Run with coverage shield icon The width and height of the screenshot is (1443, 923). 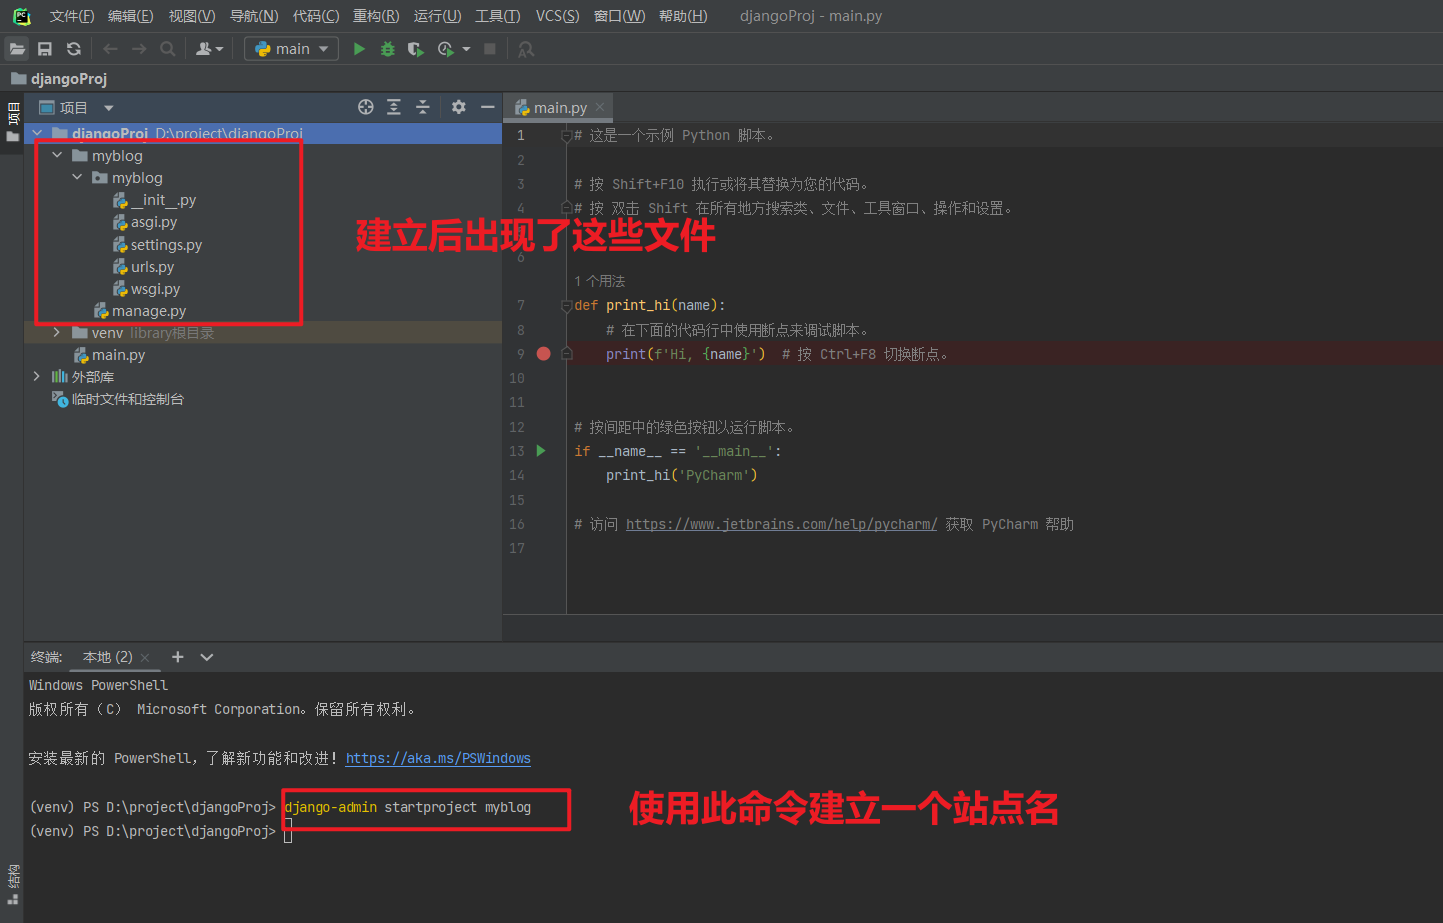point(416,49)
